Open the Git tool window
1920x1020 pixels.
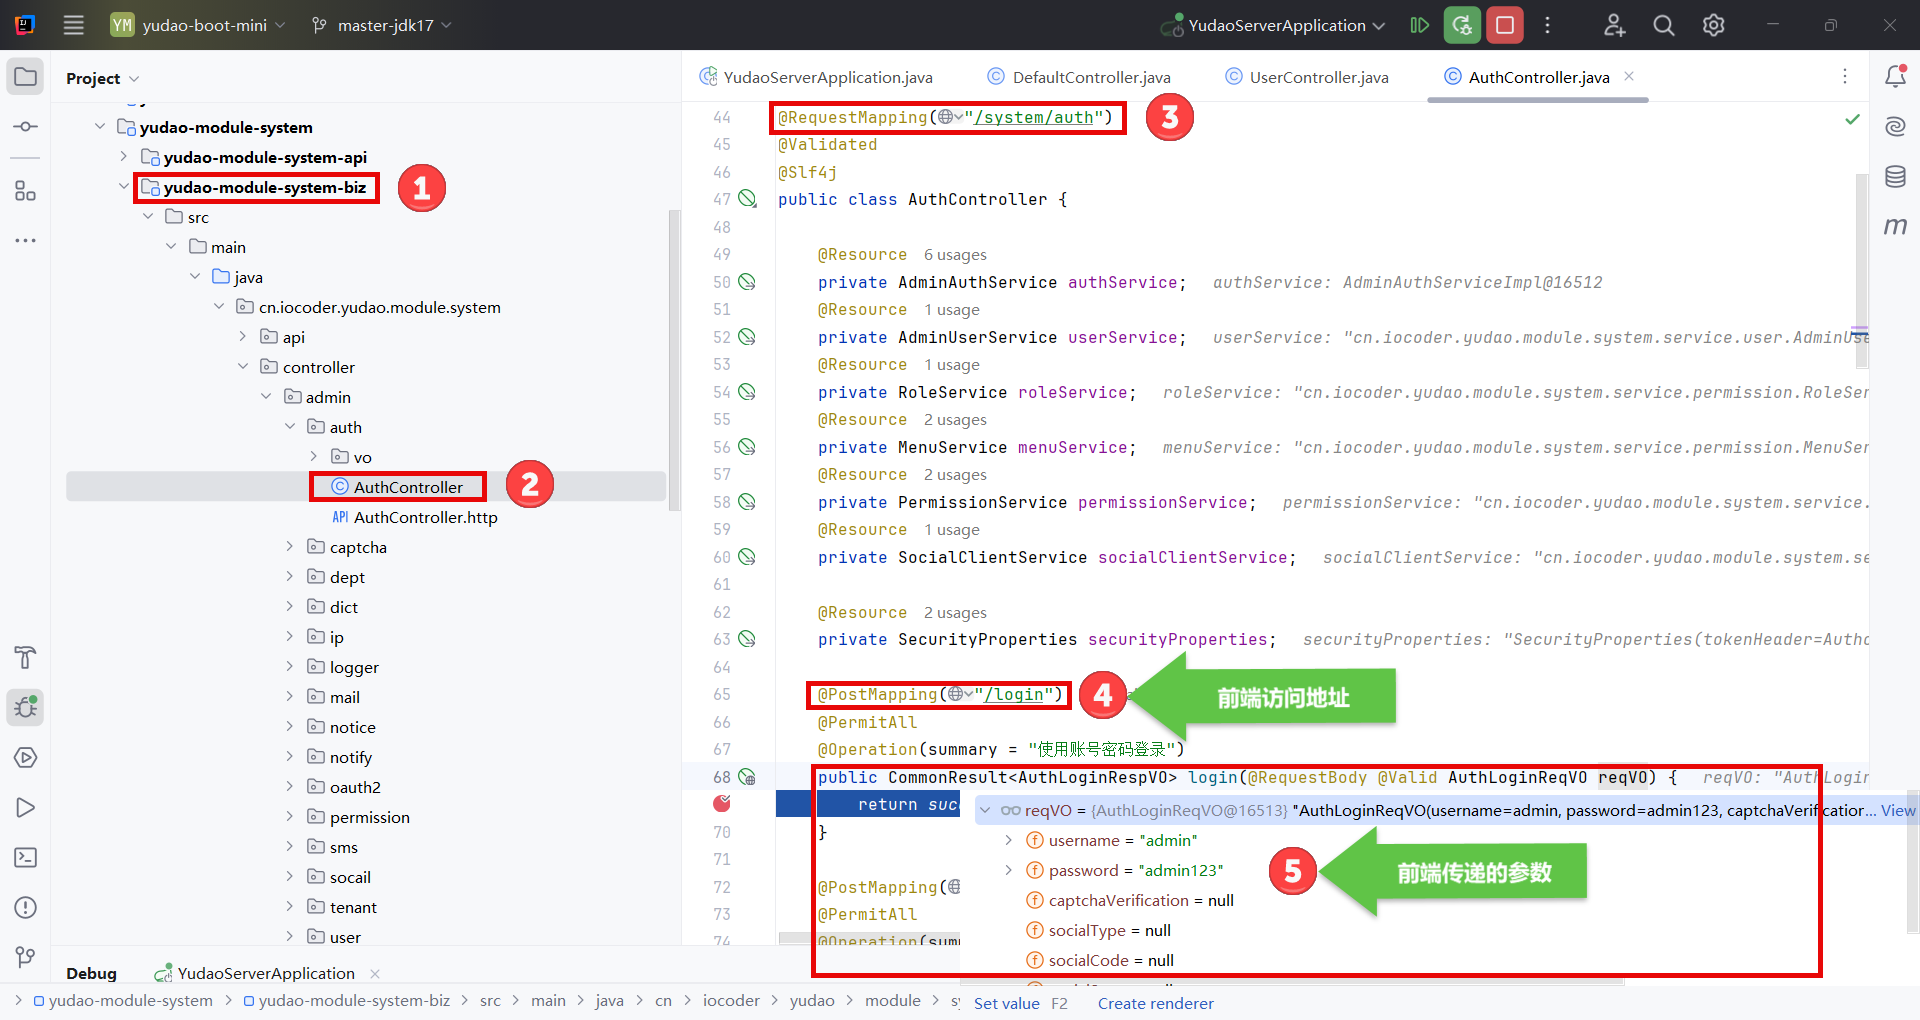(25, 957)
